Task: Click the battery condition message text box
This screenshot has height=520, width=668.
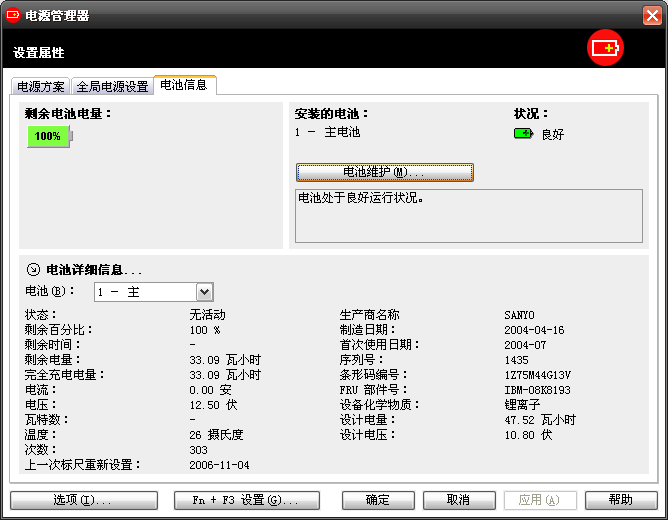Action: tap(468, 215)
